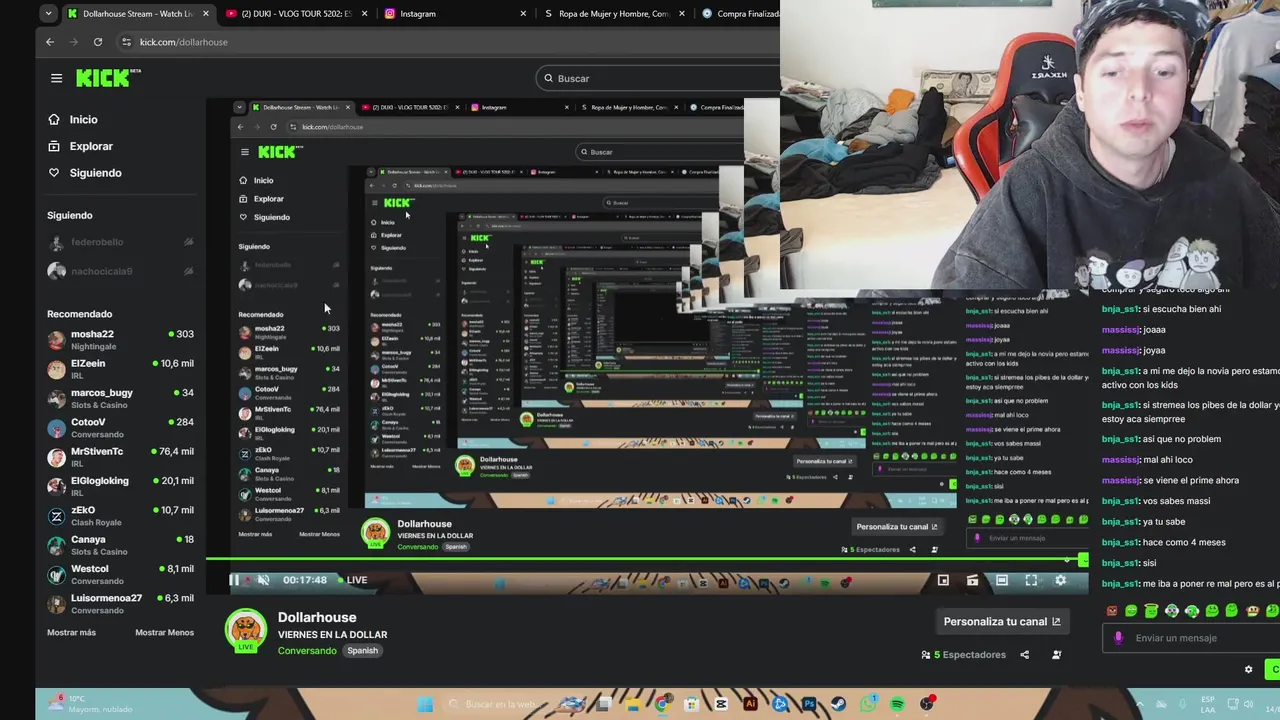The height and width of the screenshot is (720, 1280).
Task: Enter fullscreen mode
Action: [x=1031, y=580]
